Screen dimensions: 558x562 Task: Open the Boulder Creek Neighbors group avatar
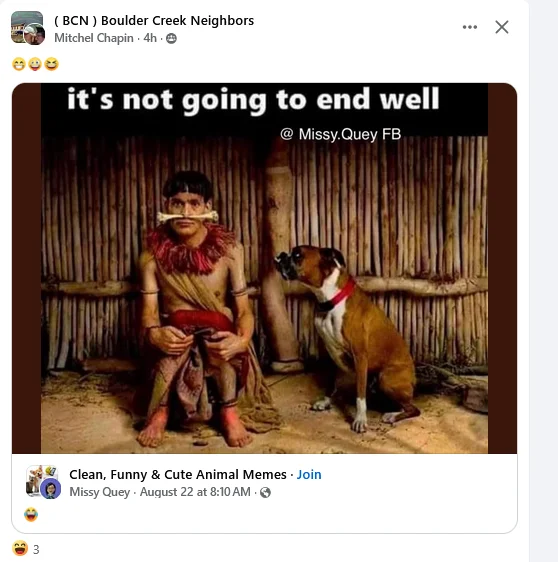[28, 28]
